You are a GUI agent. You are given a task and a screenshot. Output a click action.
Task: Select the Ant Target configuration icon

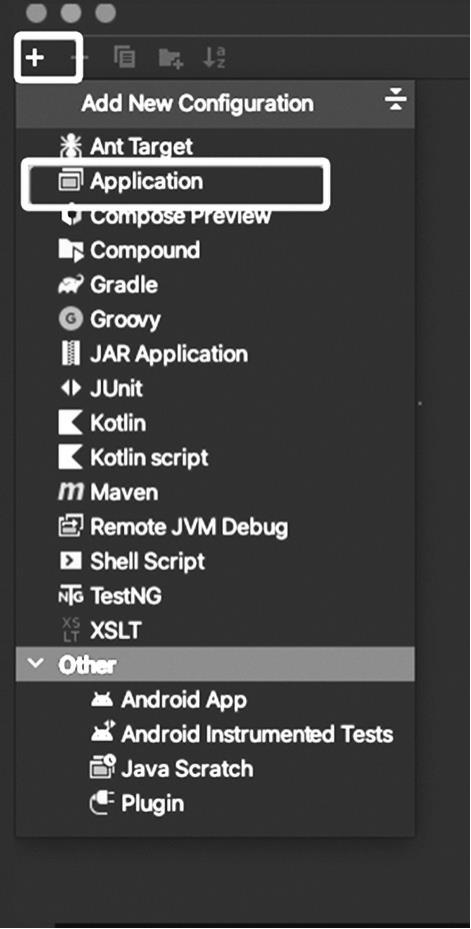coord(71,146)
